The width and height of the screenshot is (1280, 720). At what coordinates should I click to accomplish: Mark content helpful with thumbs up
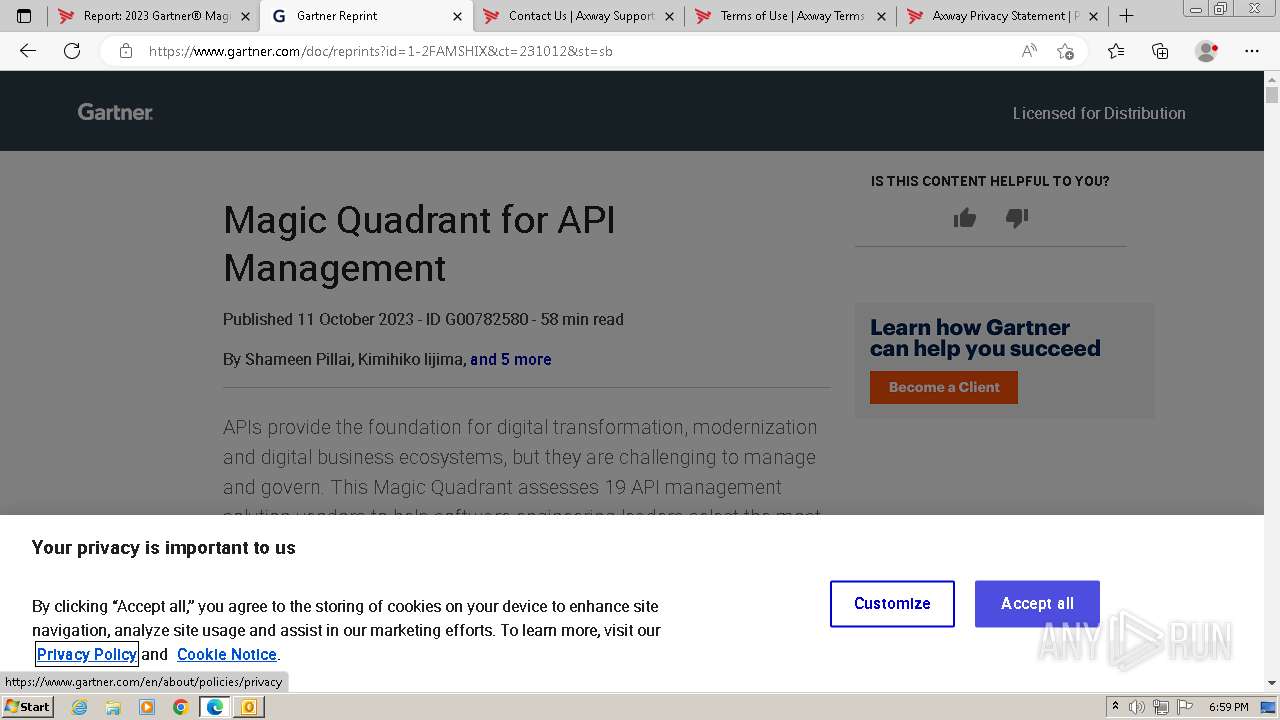(x=965, y=218)
